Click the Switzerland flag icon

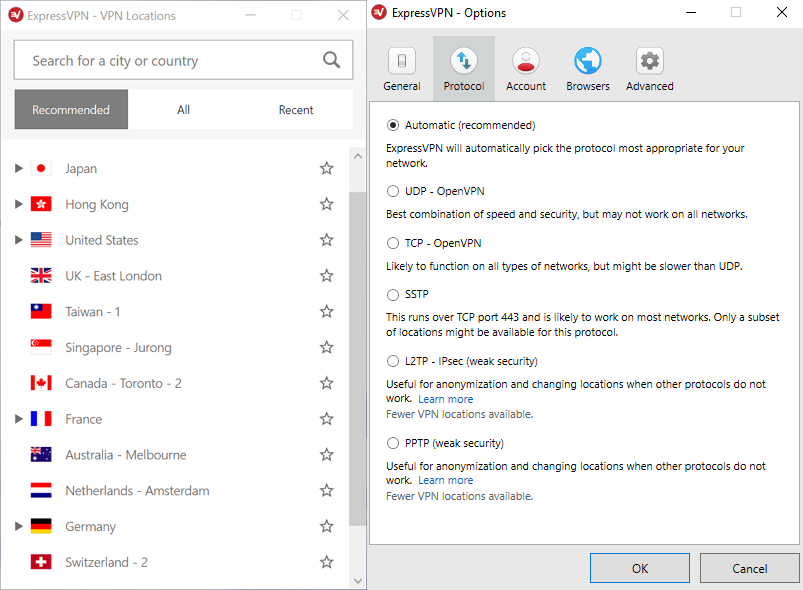click(41, 562)
